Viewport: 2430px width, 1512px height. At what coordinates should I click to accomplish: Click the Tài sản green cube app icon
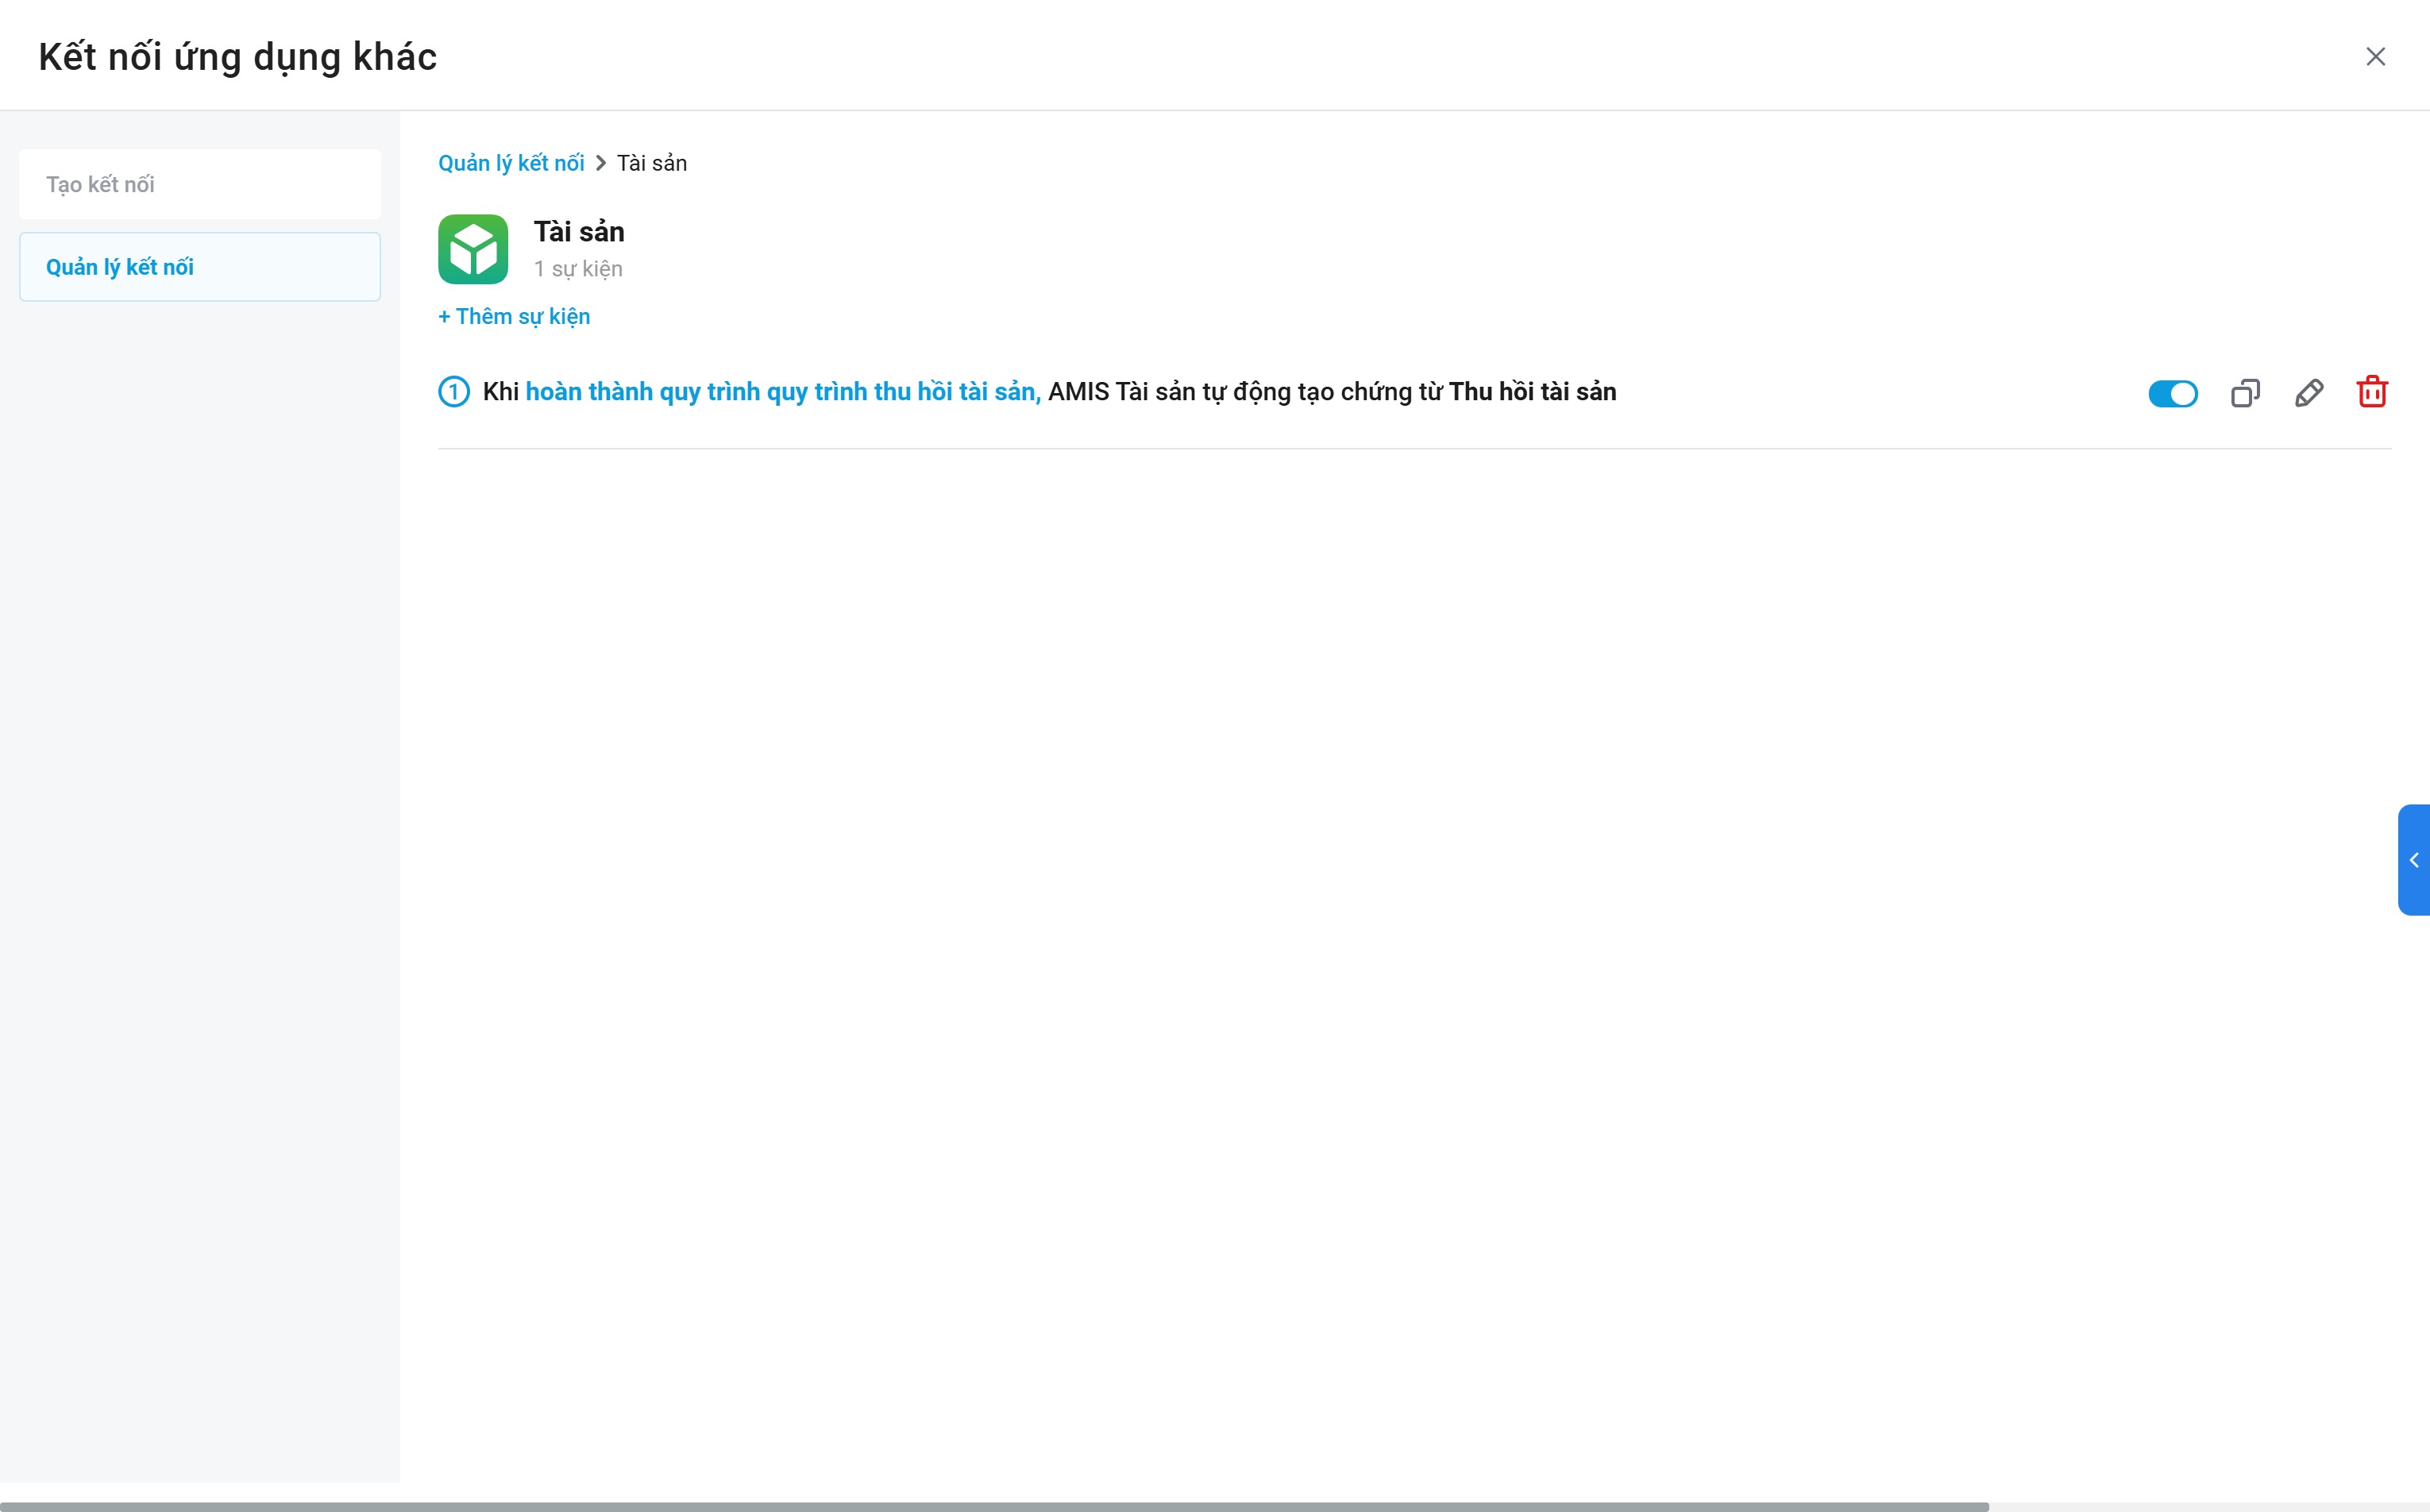coord(473,249)
